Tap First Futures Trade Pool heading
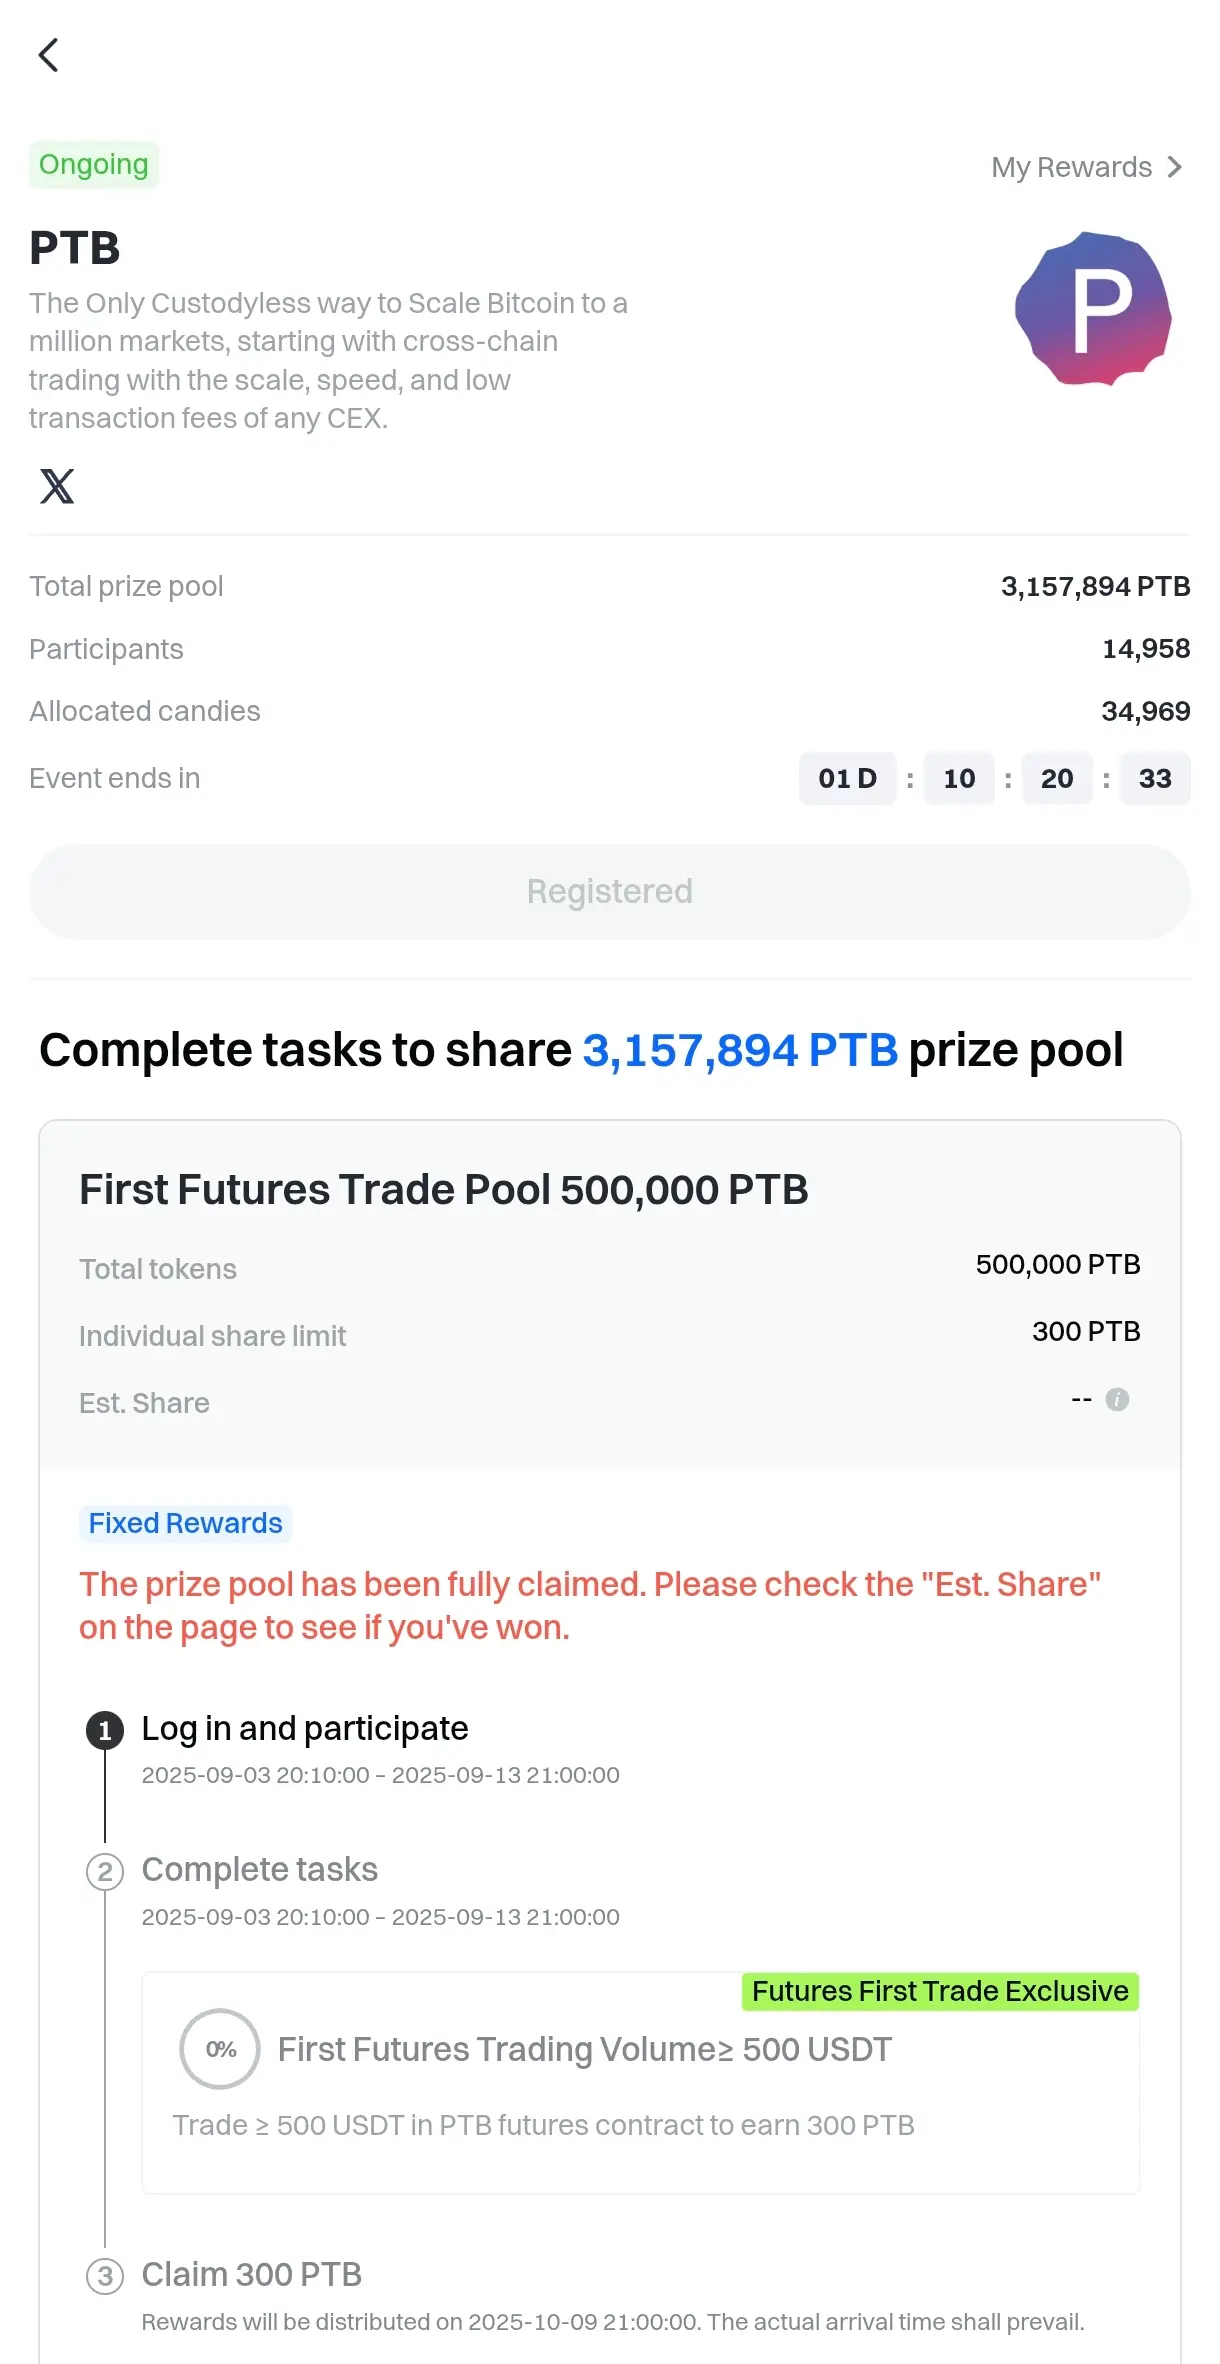 444,1190
